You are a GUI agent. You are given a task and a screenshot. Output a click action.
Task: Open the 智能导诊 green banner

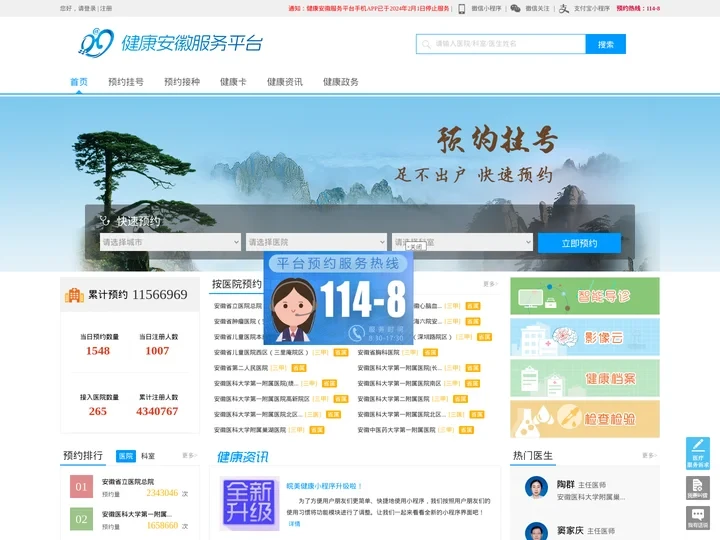point(585,296)
